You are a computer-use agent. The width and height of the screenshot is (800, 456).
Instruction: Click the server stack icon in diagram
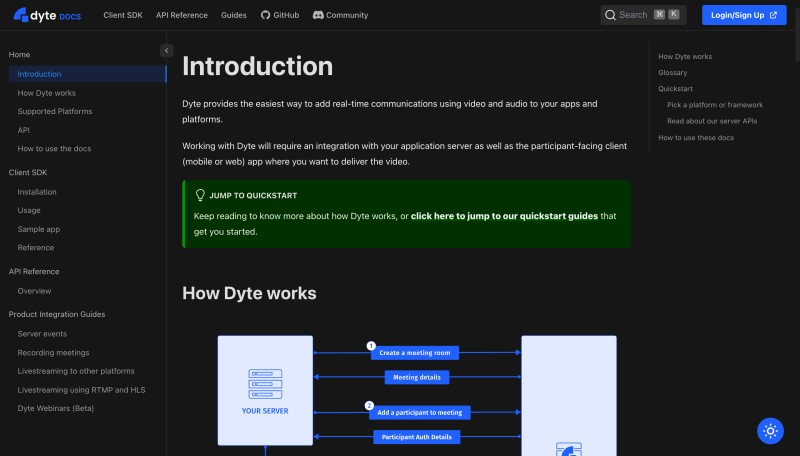point(265,384)
